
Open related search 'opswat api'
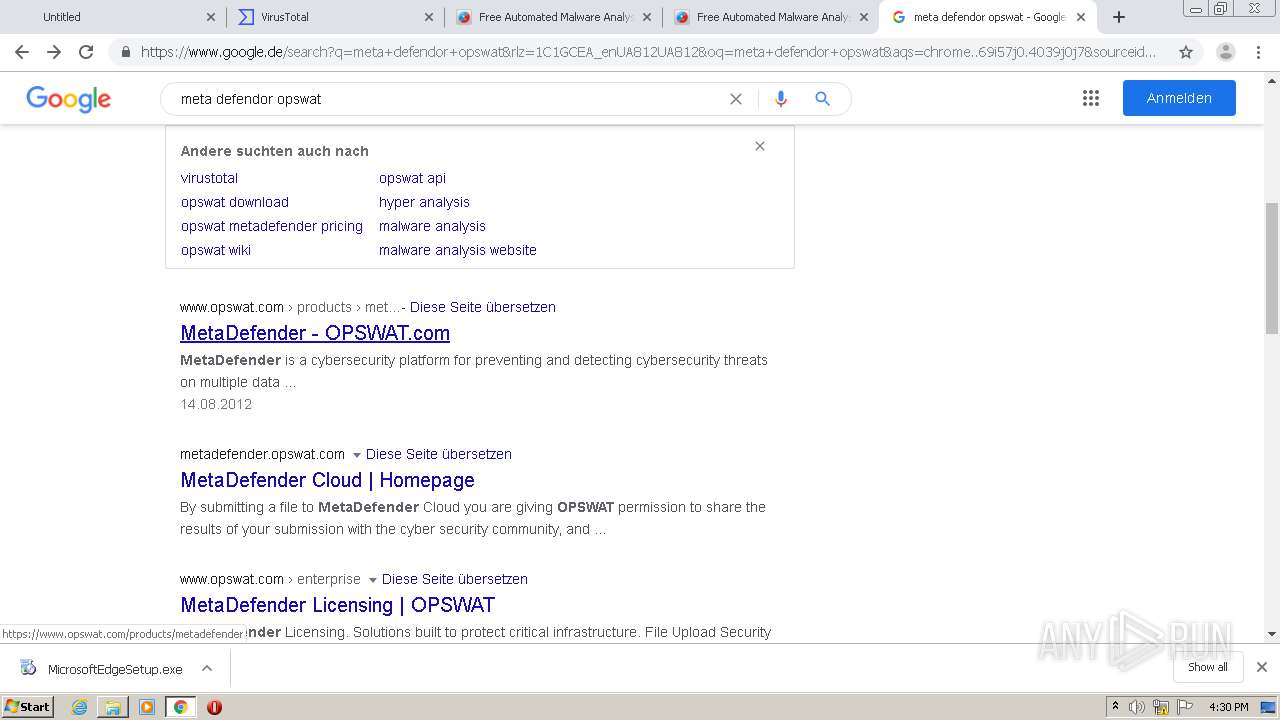[412, 178]
